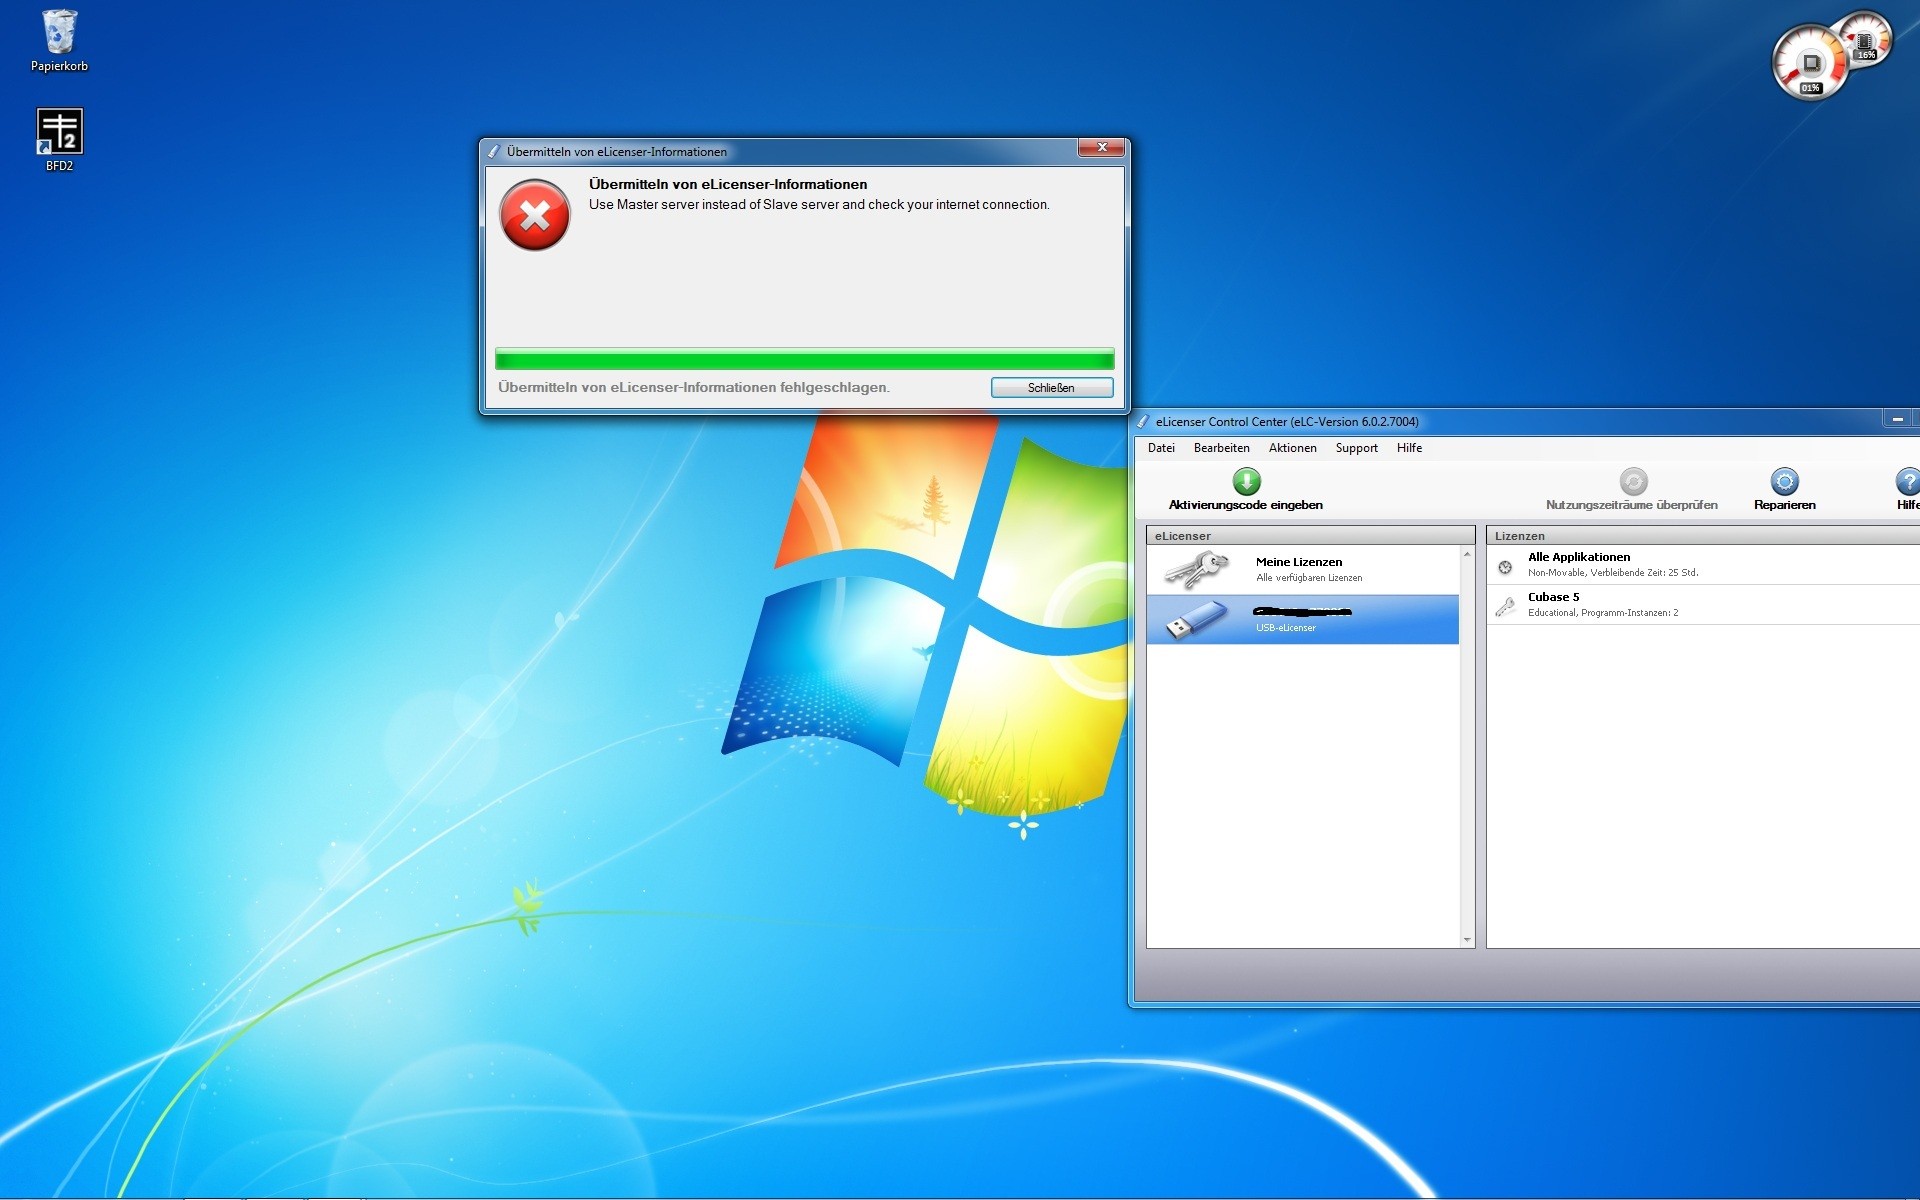1920x1200 pixels.
Task: Open the Support menu
Action: point(1356,448)
